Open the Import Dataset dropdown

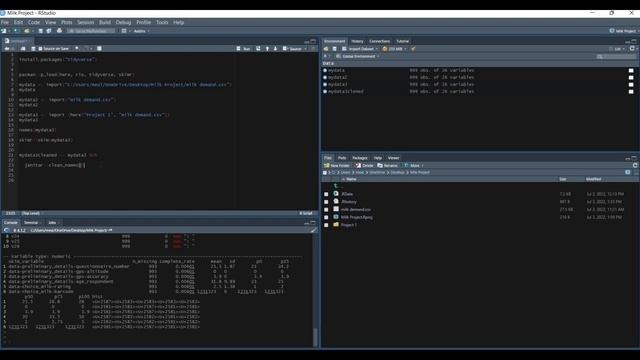(360, 49)
